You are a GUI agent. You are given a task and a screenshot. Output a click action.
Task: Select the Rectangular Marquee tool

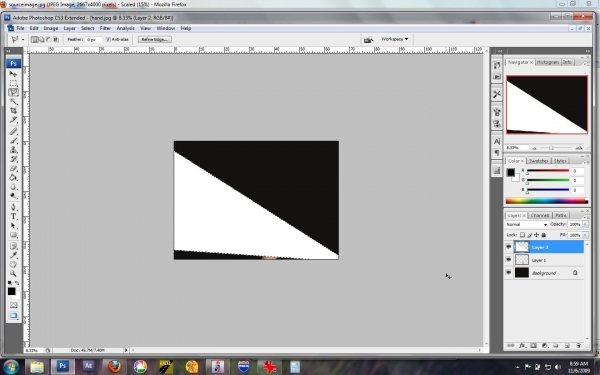point(13,83)
